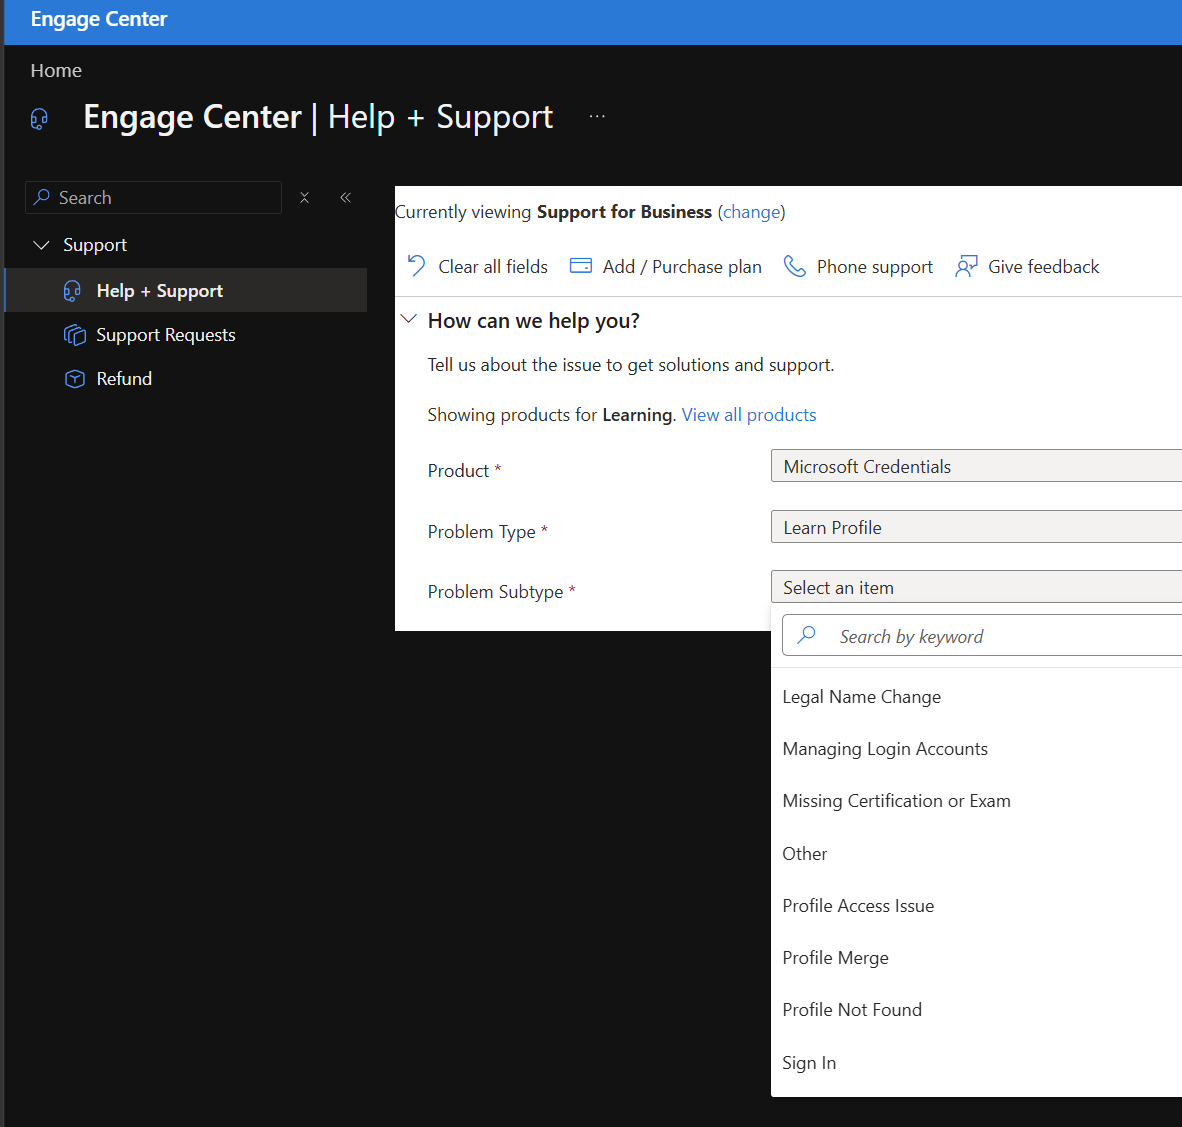The image size is (1182, 1127).
Task: Click the Home breadcrumb link
Action: click(x=56, y=71)
